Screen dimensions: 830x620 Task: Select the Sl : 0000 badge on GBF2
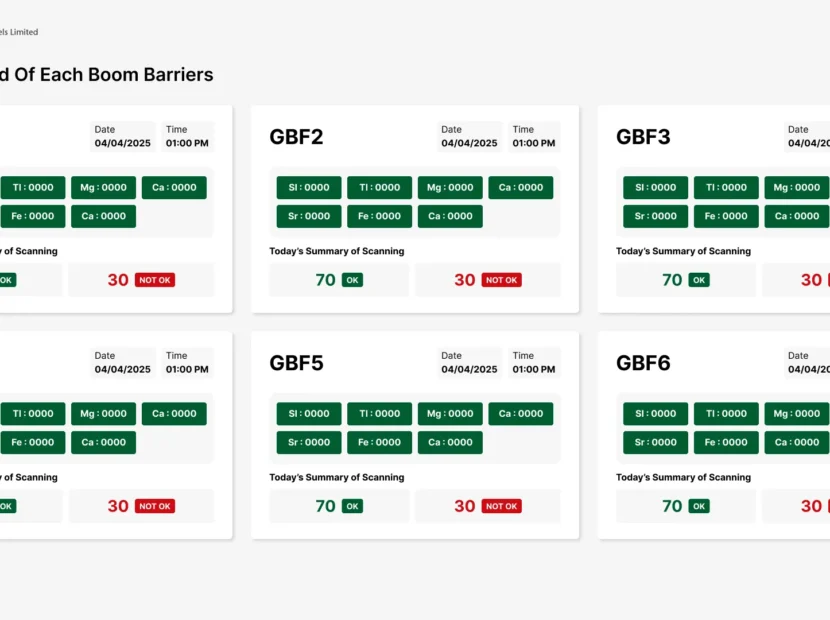308,187
